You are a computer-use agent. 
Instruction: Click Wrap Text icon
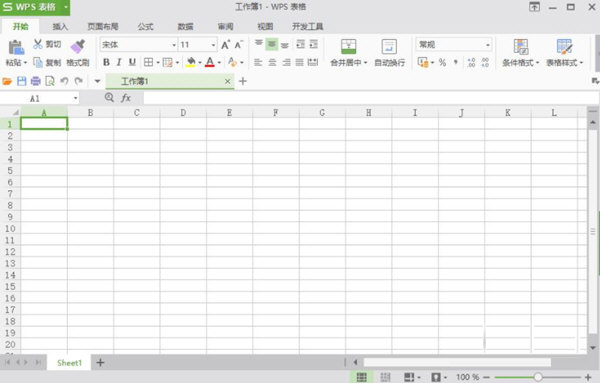pyautogui.click(x=389, y=47)
